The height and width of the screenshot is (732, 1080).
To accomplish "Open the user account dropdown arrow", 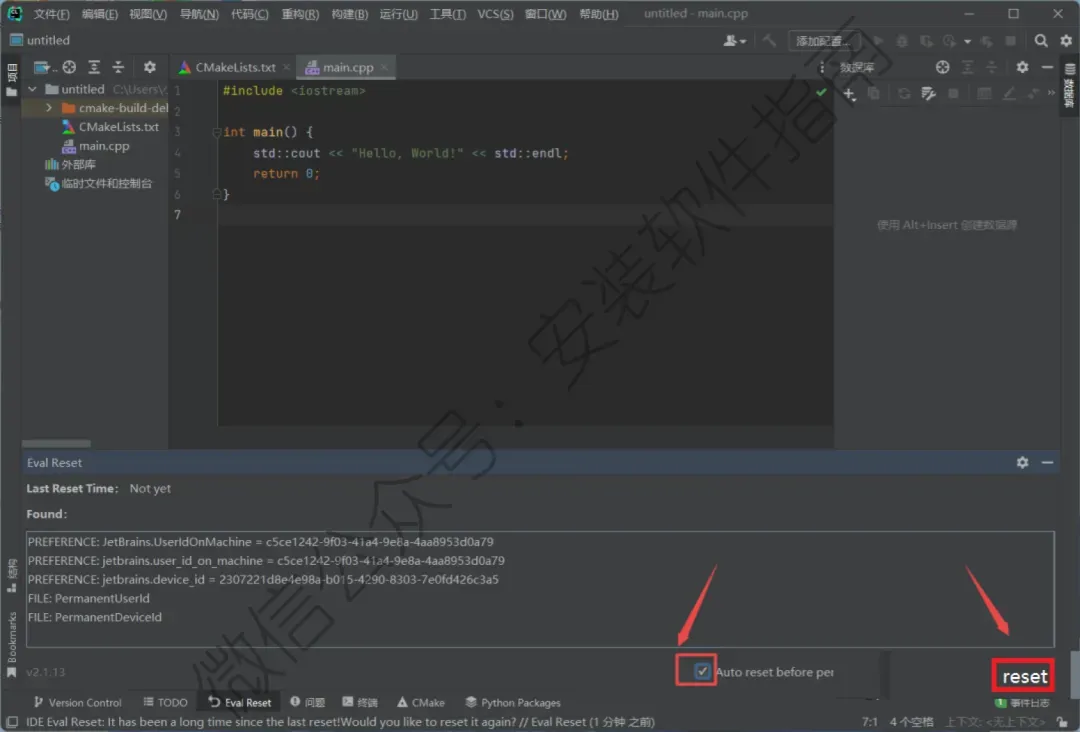I will click(x=743, y=41).
